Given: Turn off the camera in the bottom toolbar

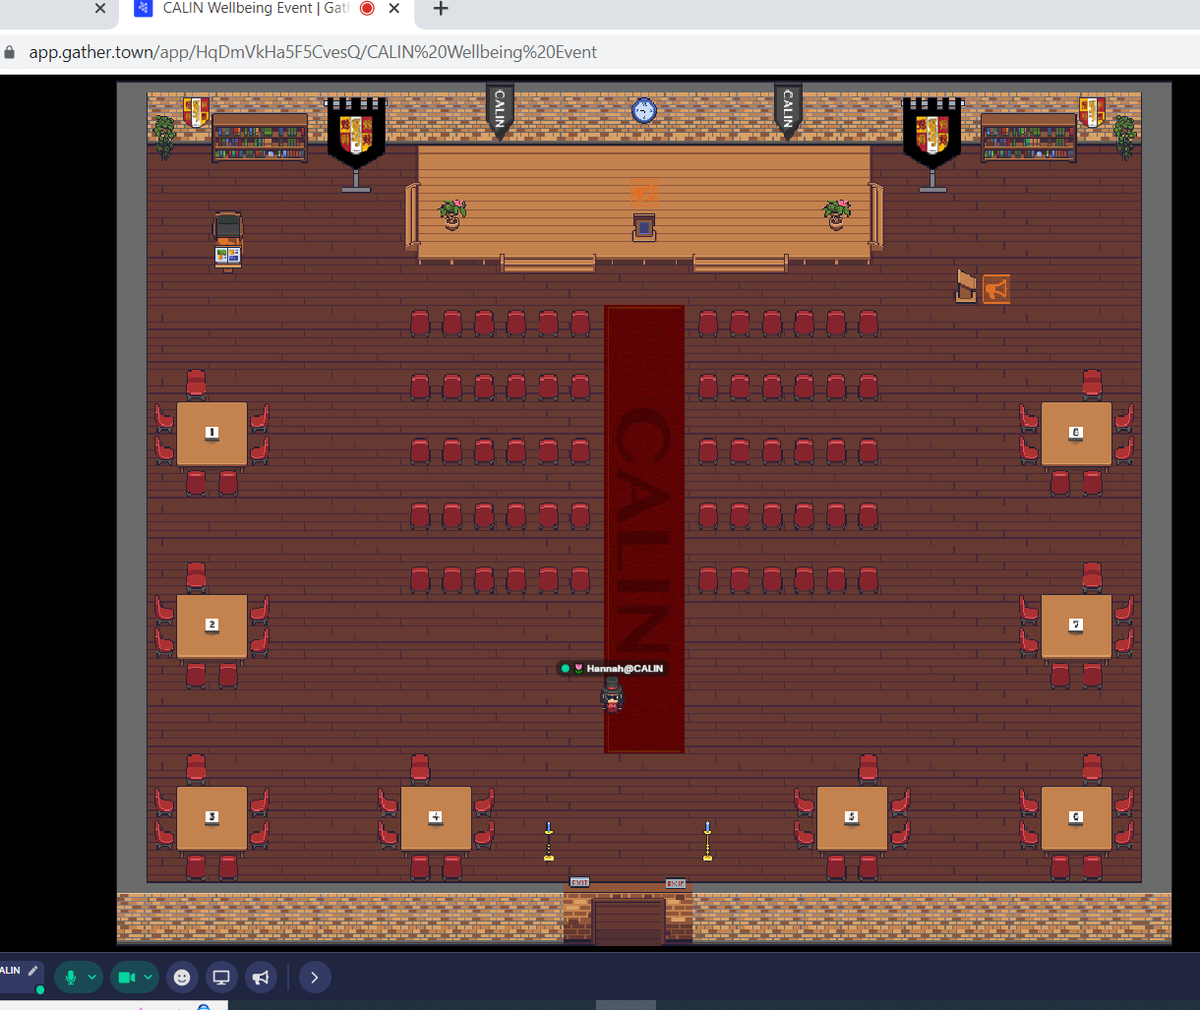Looking at the screenshot, I should (x=127, y=977).
